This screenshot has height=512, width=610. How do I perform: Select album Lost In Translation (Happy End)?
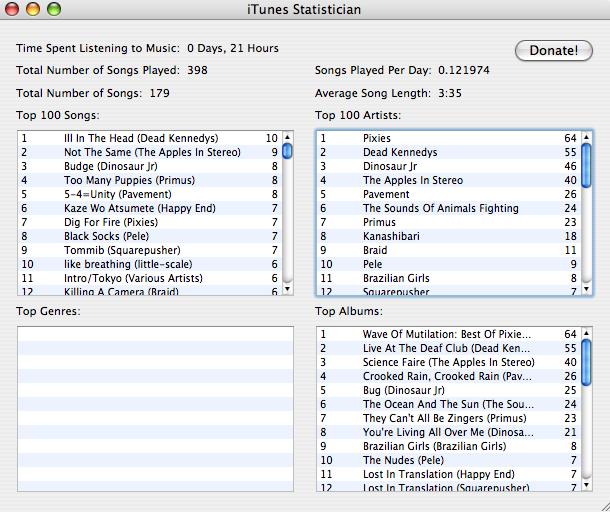tap(449, 474)
